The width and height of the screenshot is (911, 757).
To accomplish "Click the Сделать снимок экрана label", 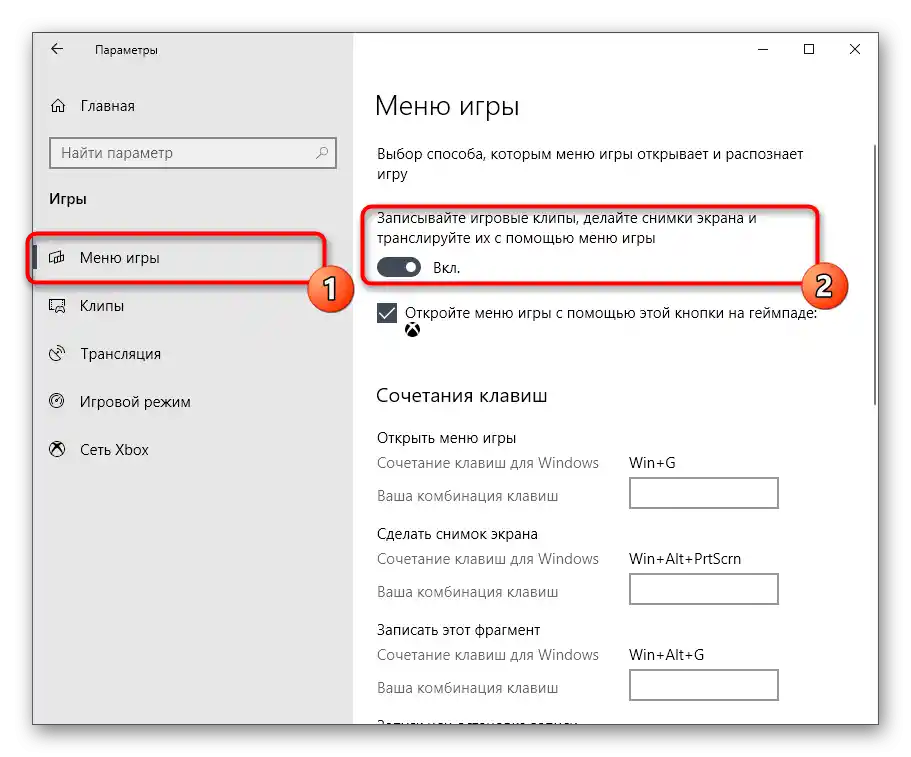I will point(457,534).
